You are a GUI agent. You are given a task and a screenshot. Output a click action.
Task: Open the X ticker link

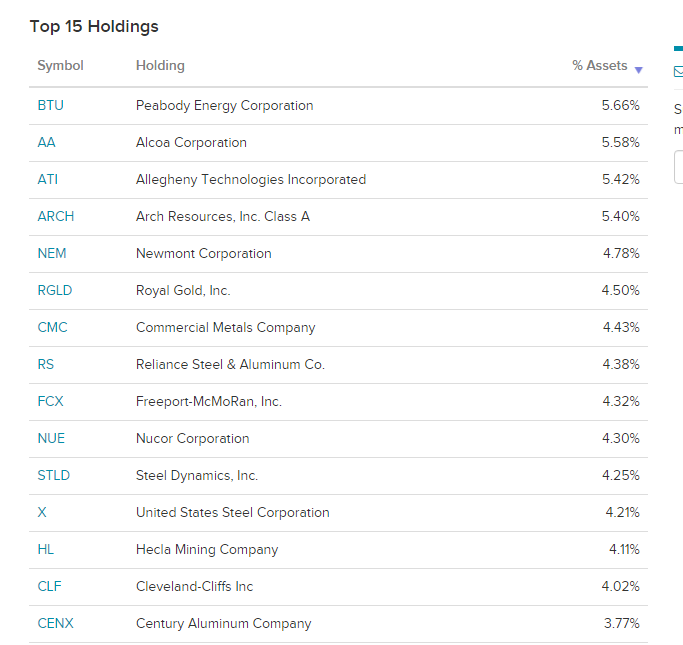tap(42, 513)
